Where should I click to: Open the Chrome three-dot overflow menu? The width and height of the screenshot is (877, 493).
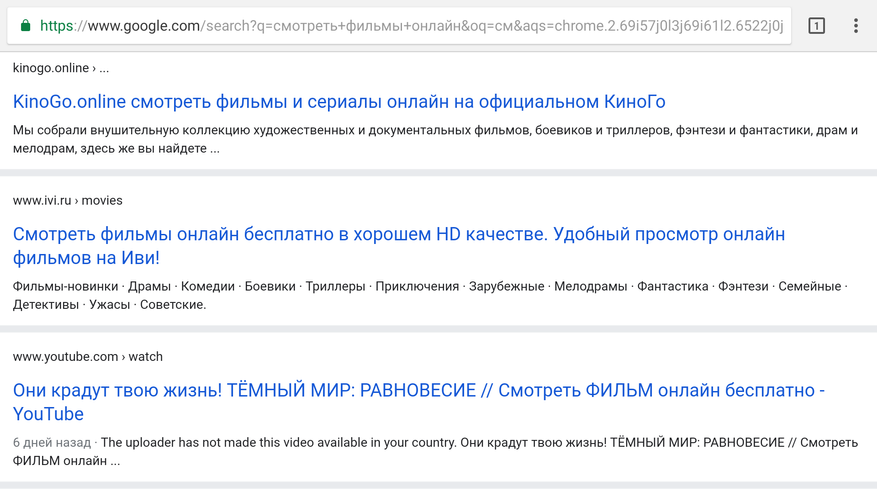[x=856, y=26]
